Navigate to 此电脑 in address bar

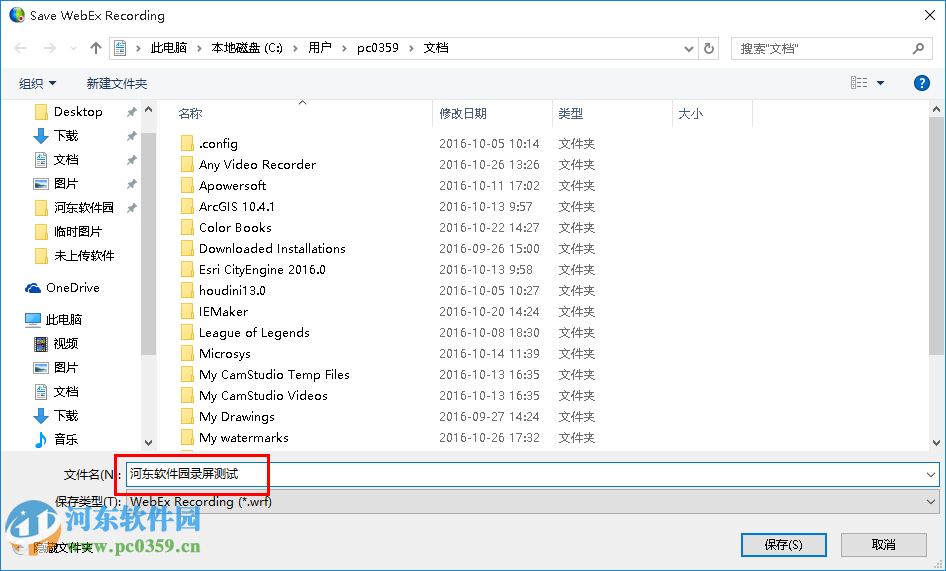[168, 48]
